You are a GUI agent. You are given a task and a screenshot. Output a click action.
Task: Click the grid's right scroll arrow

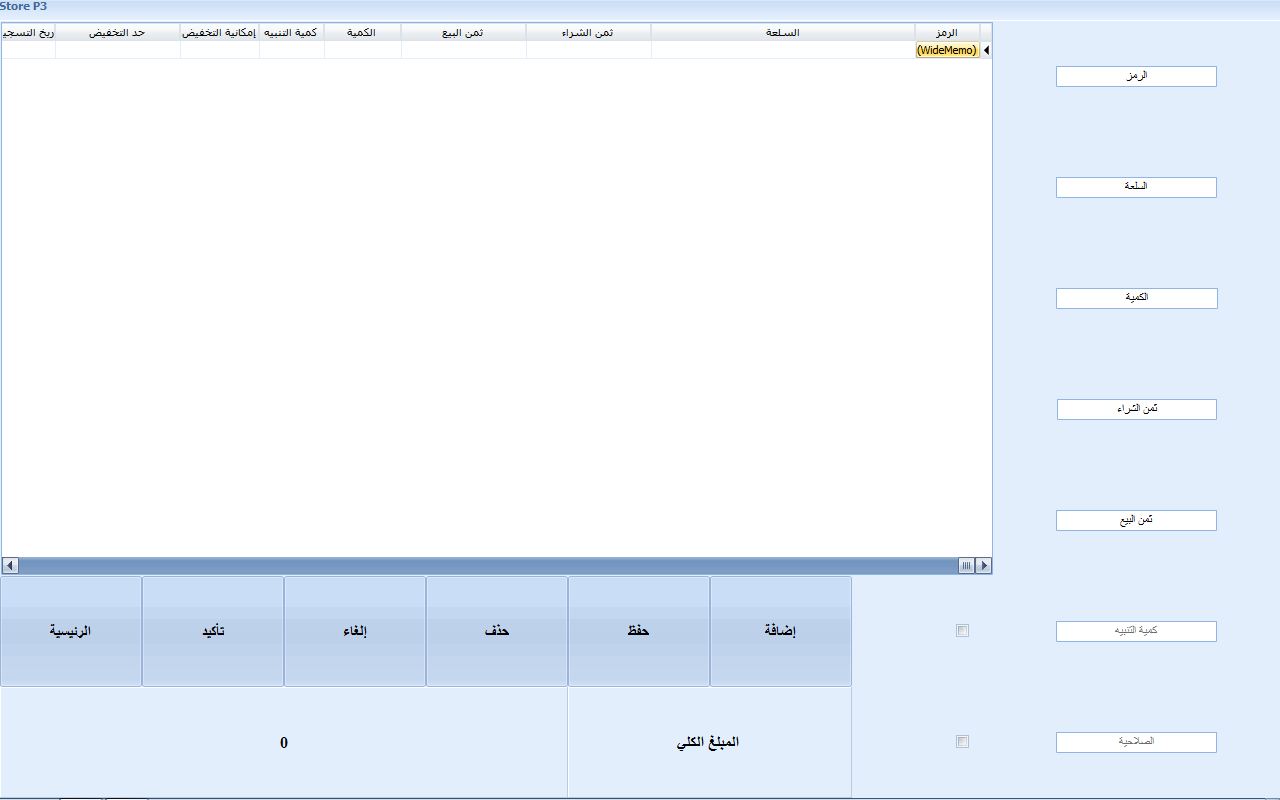984,566
